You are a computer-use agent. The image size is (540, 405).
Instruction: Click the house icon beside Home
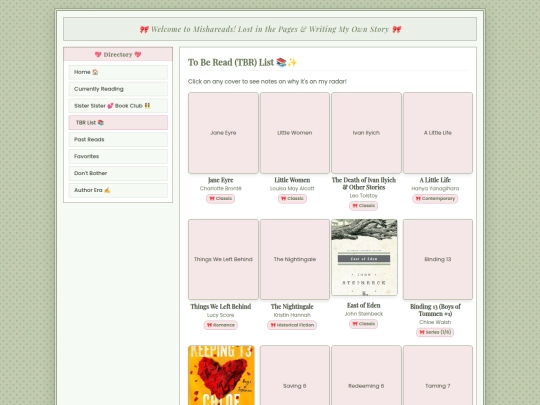[95, 72]
